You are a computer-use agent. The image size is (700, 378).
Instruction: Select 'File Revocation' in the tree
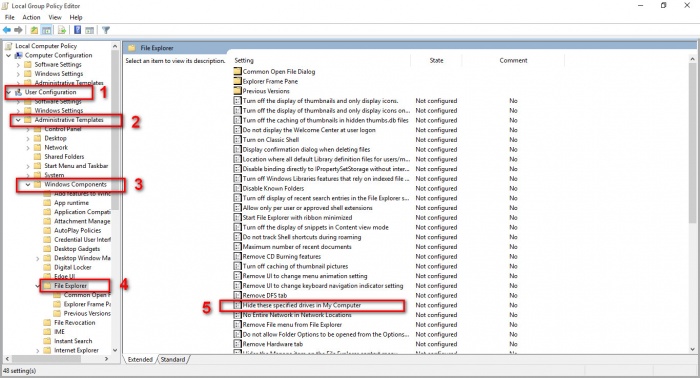(75, 323)
